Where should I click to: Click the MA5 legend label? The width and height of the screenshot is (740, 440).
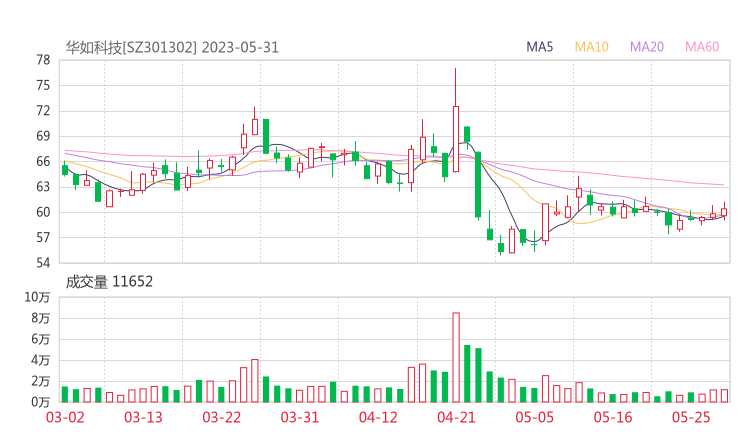click(539, 47)
